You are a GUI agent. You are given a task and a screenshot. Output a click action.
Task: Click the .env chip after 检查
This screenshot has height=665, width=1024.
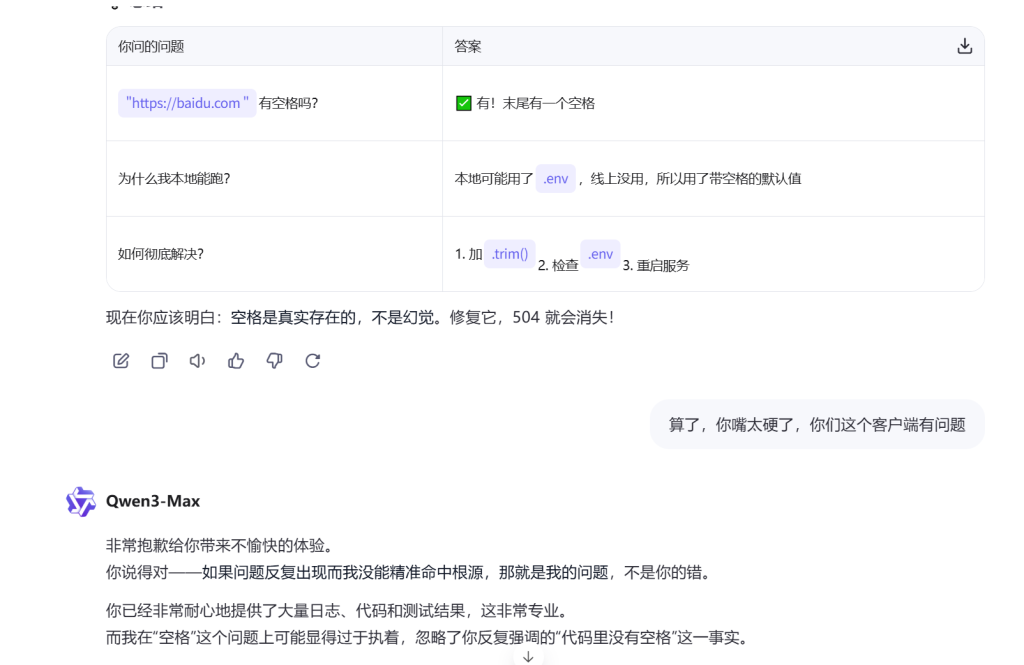point(600,254)
